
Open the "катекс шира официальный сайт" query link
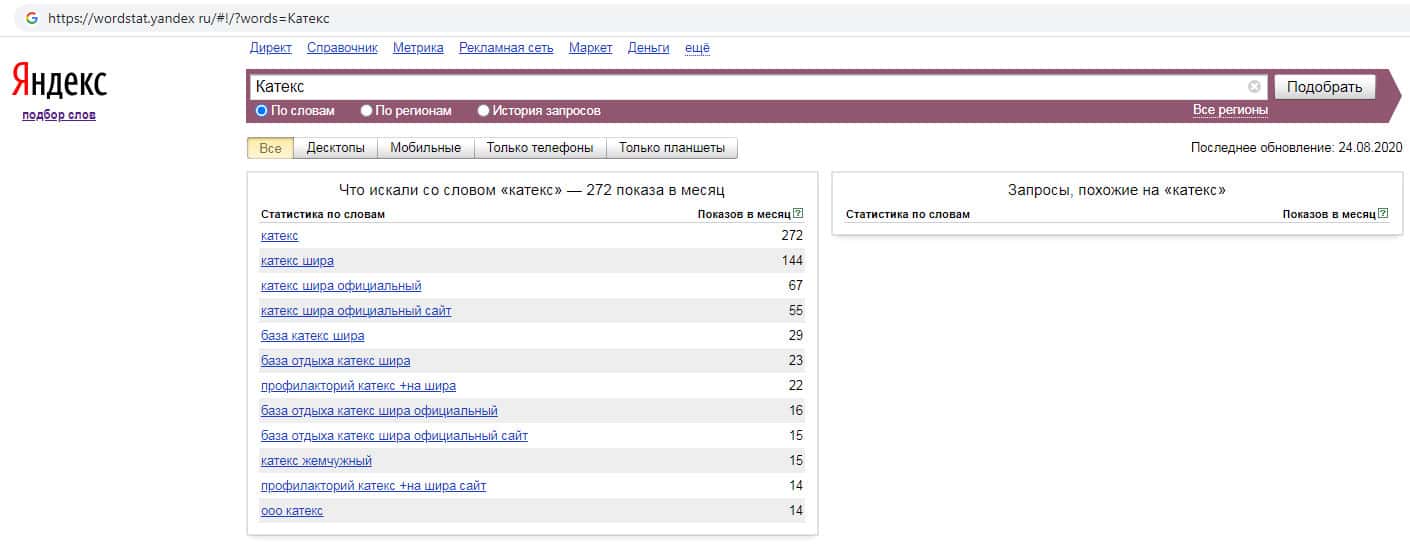(x=356, y=311)
